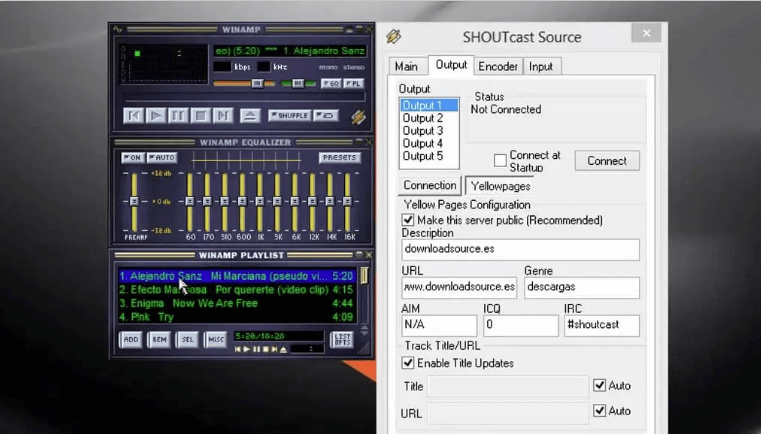Click the Winamp lightning bolt logo icon
The width and height of the screenshot is (761, 434).
tap(358, 117)
